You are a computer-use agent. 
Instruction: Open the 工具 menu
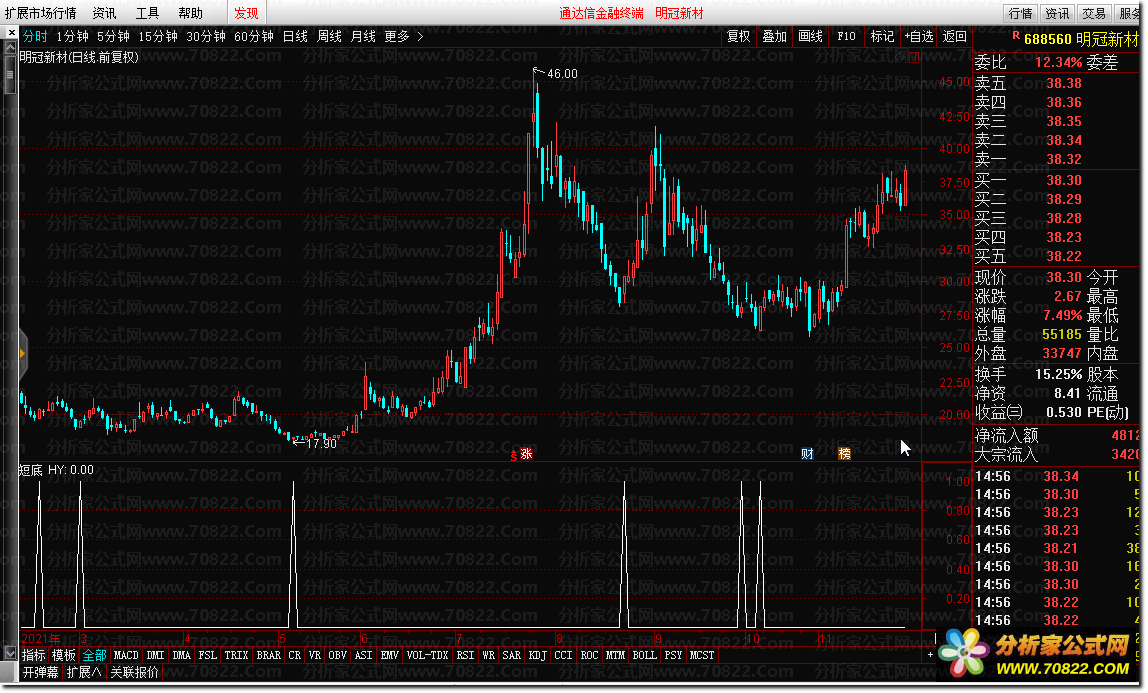click(x=147, y=13)
